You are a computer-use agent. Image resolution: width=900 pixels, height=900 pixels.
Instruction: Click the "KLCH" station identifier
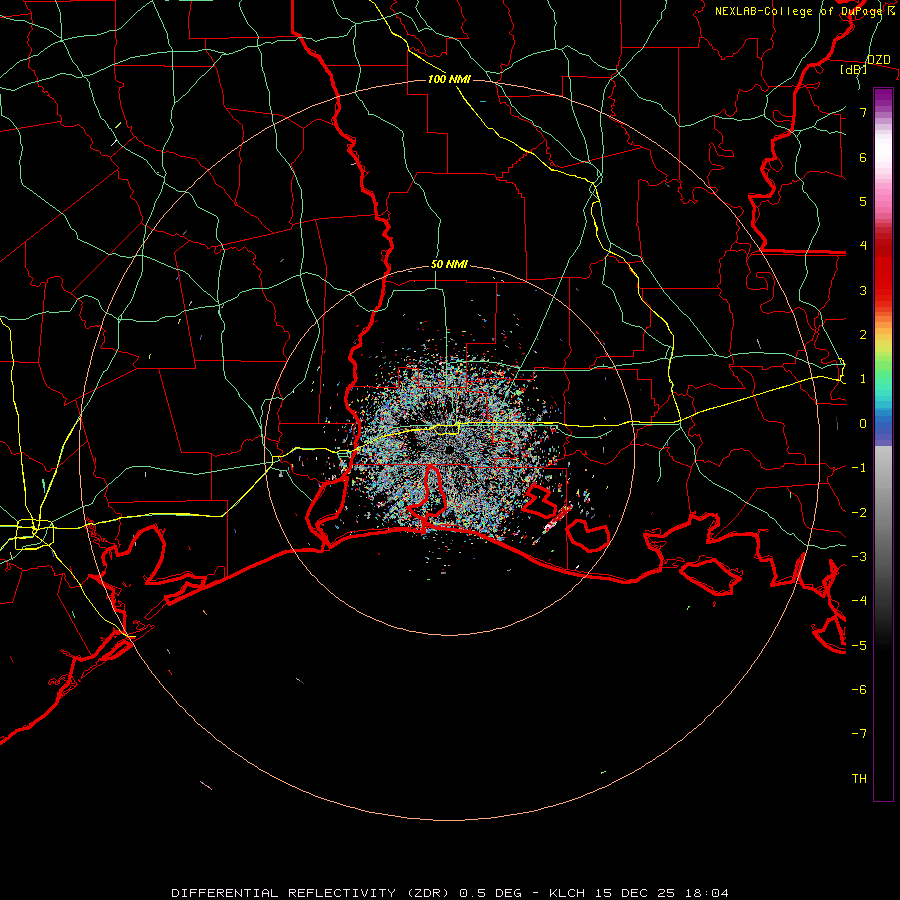point(567,893)
